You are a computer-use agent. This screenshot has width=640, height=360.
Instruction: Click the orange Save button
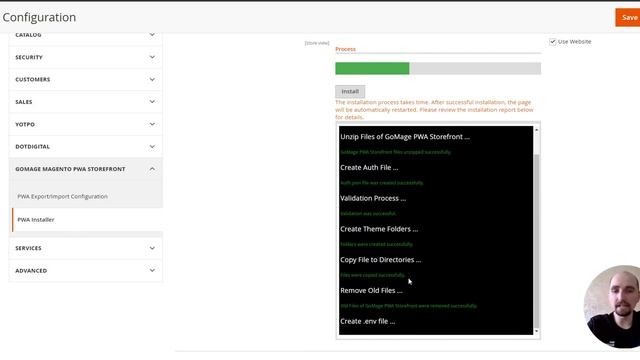click(x=628, y=17)
